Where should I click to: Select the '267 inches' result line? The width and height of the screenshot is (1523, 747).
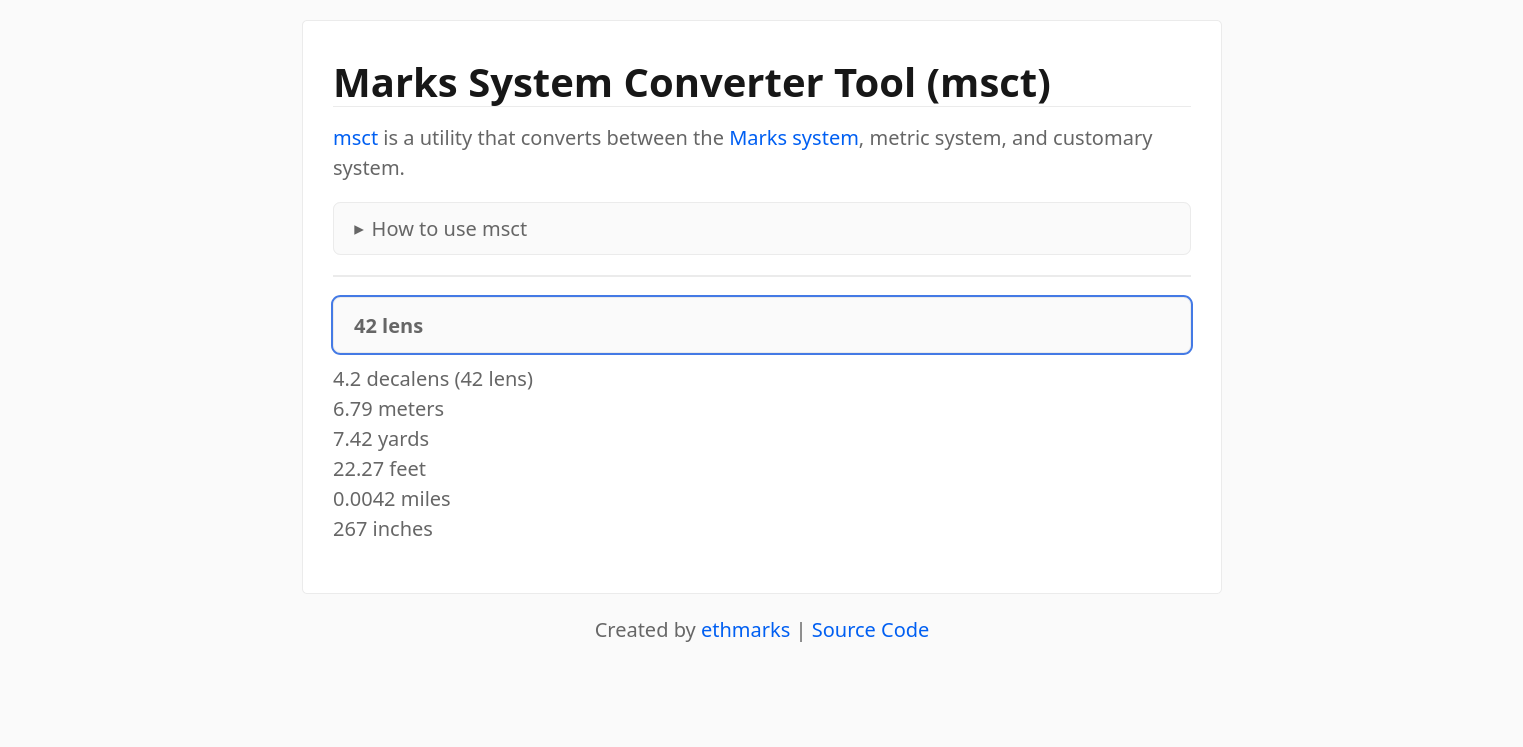(x=382, y=529)
